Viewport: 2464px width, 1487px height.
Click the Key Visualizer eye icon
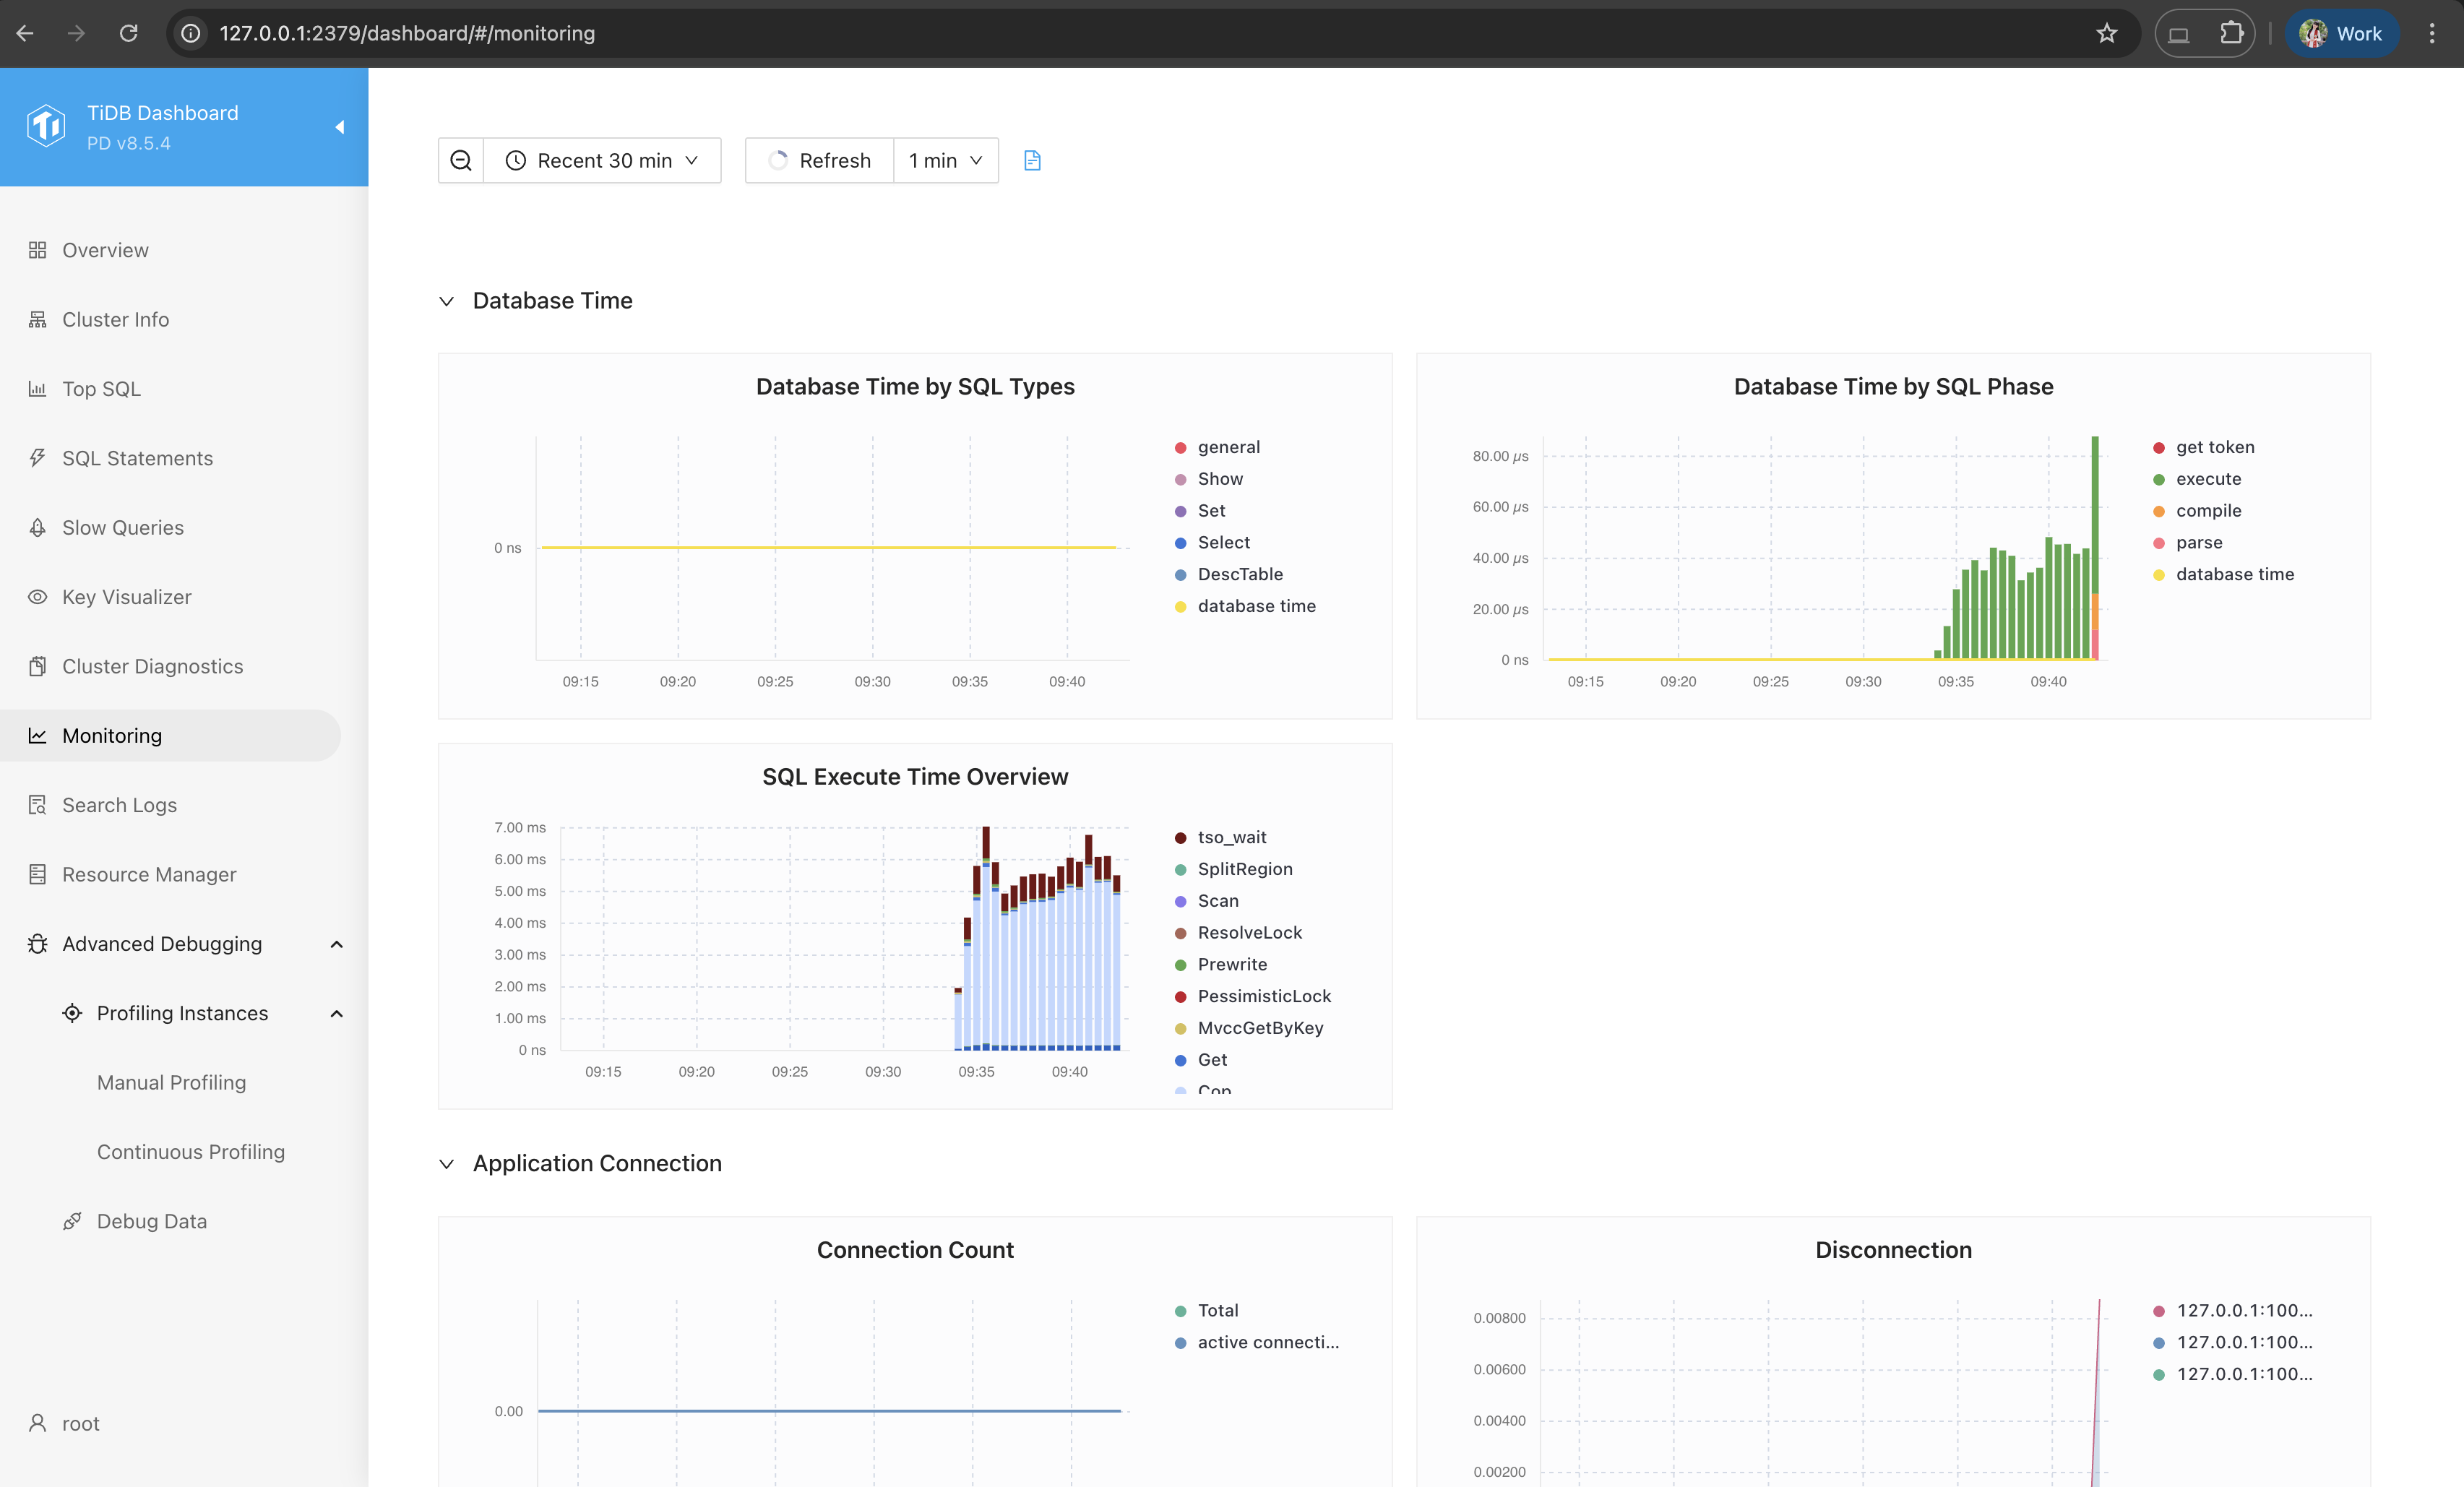[x=38, y=597]
